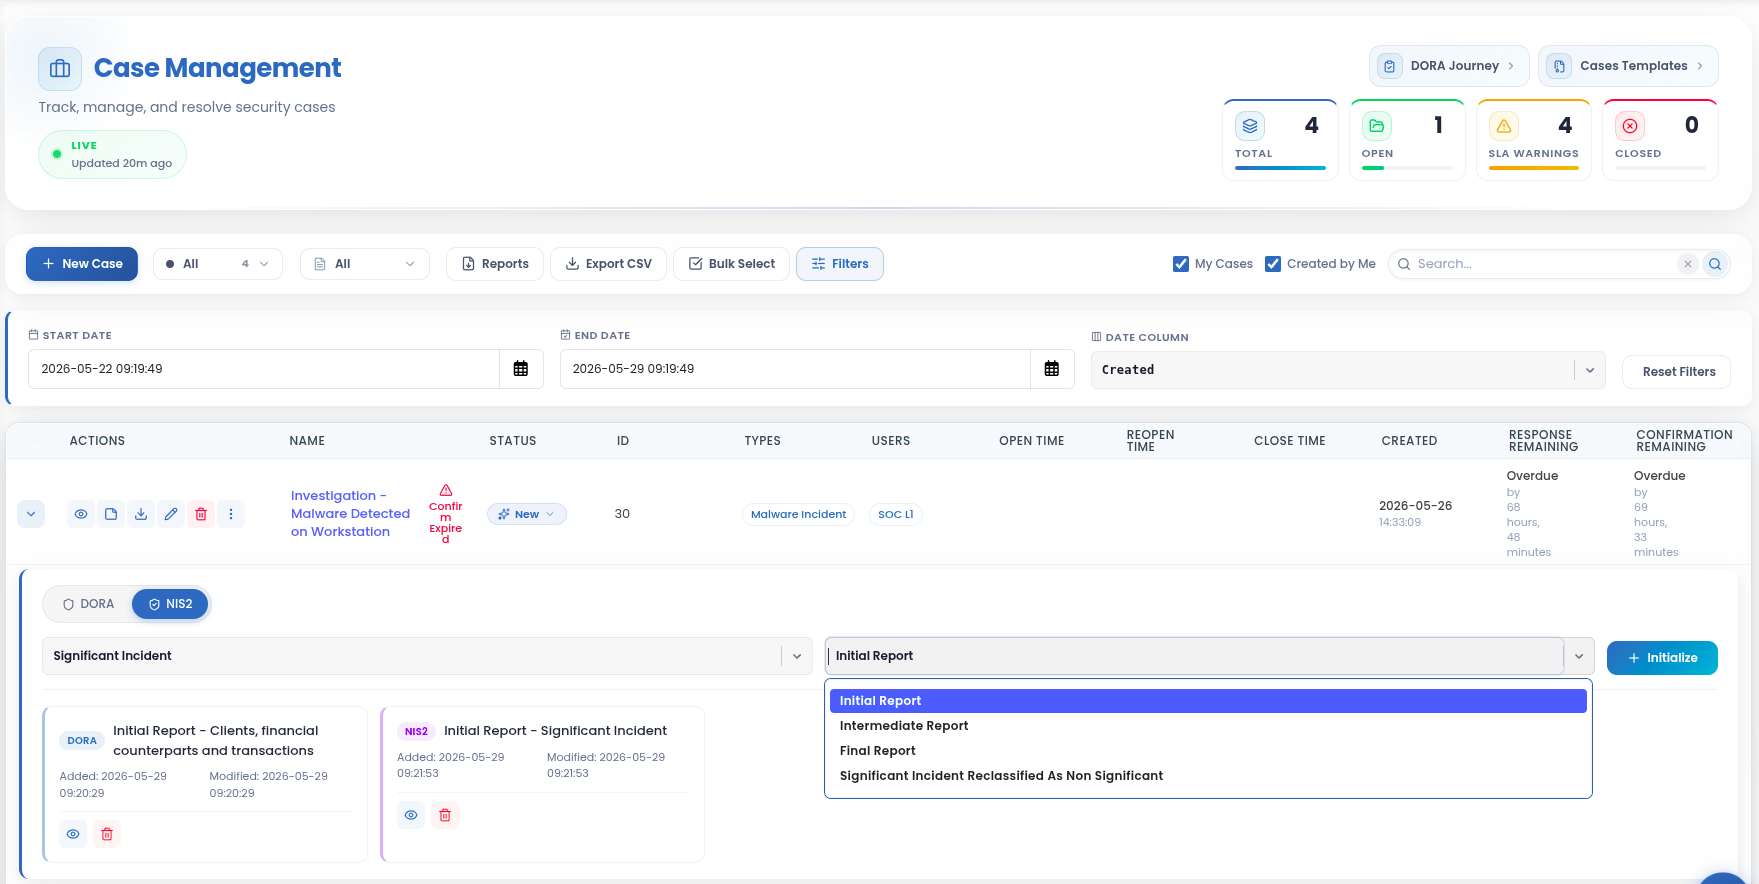Viewport: 1759px width, 884px height.
Task: Toggle the My Cases checkbox
Action: coord(1181,264)
